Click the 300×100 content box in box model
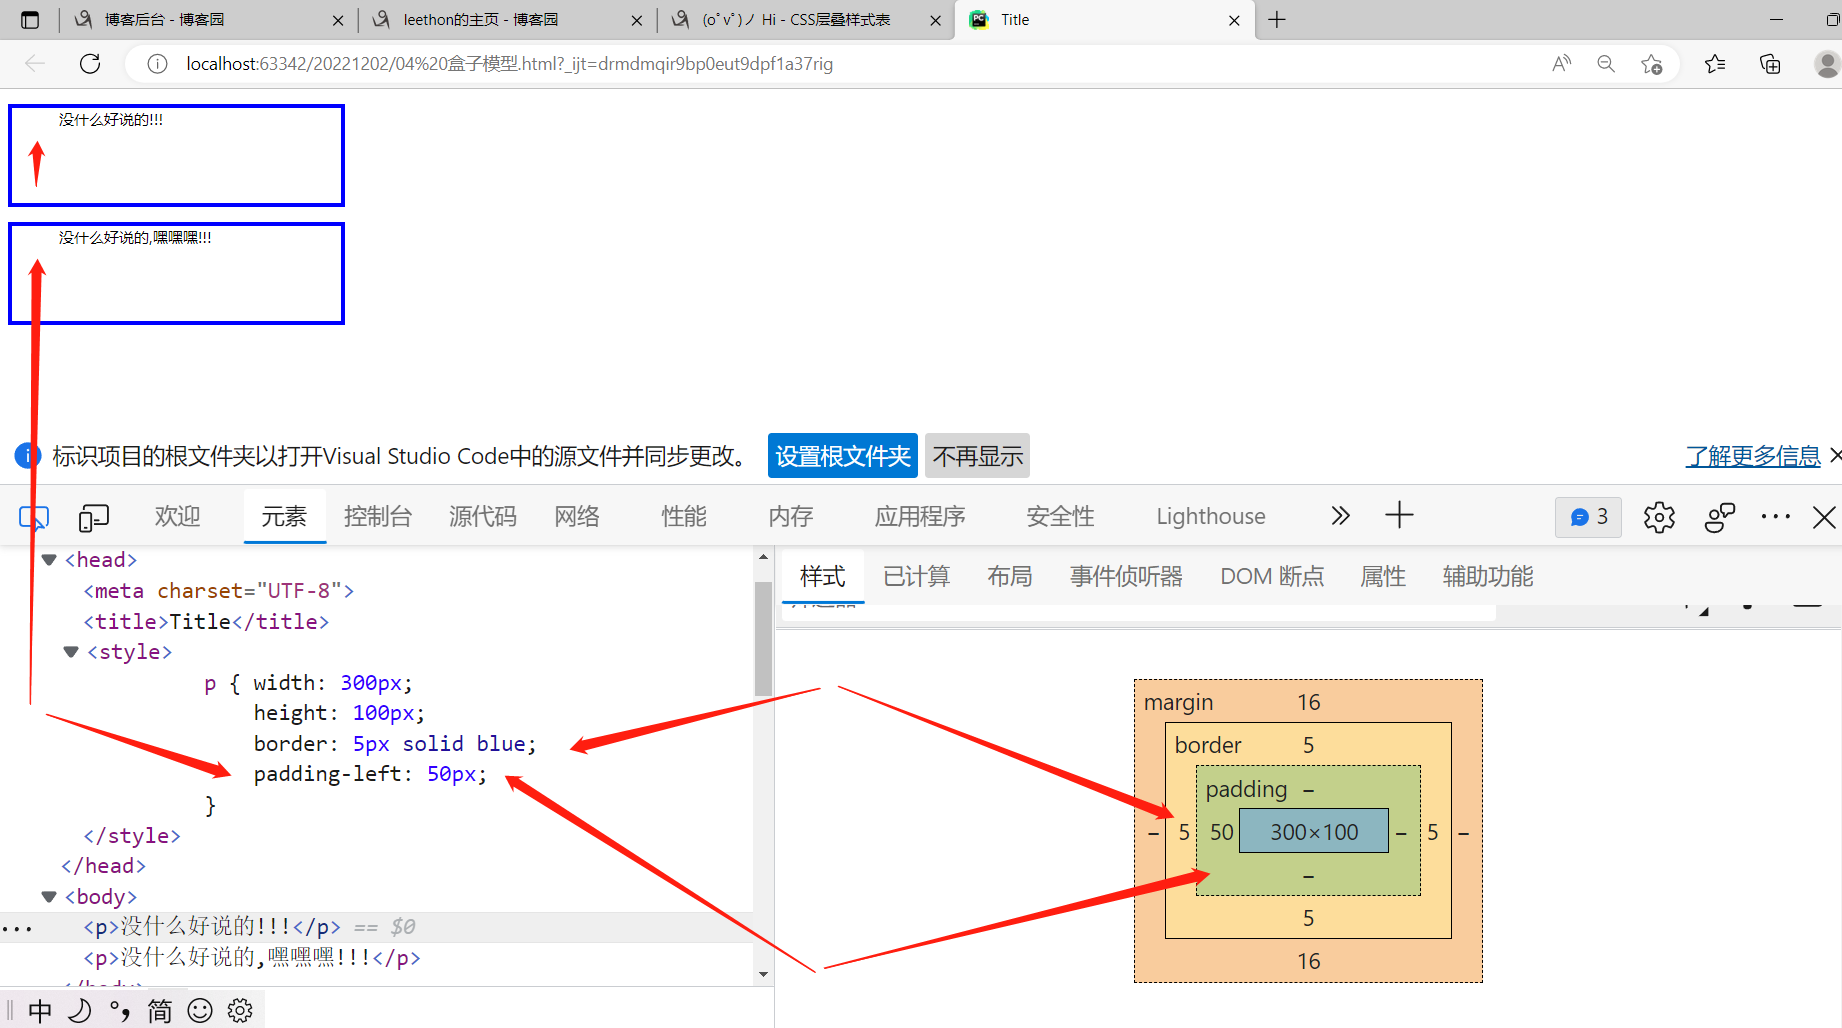The height and width of the screenshot is (1028, 1842). 1314,831
